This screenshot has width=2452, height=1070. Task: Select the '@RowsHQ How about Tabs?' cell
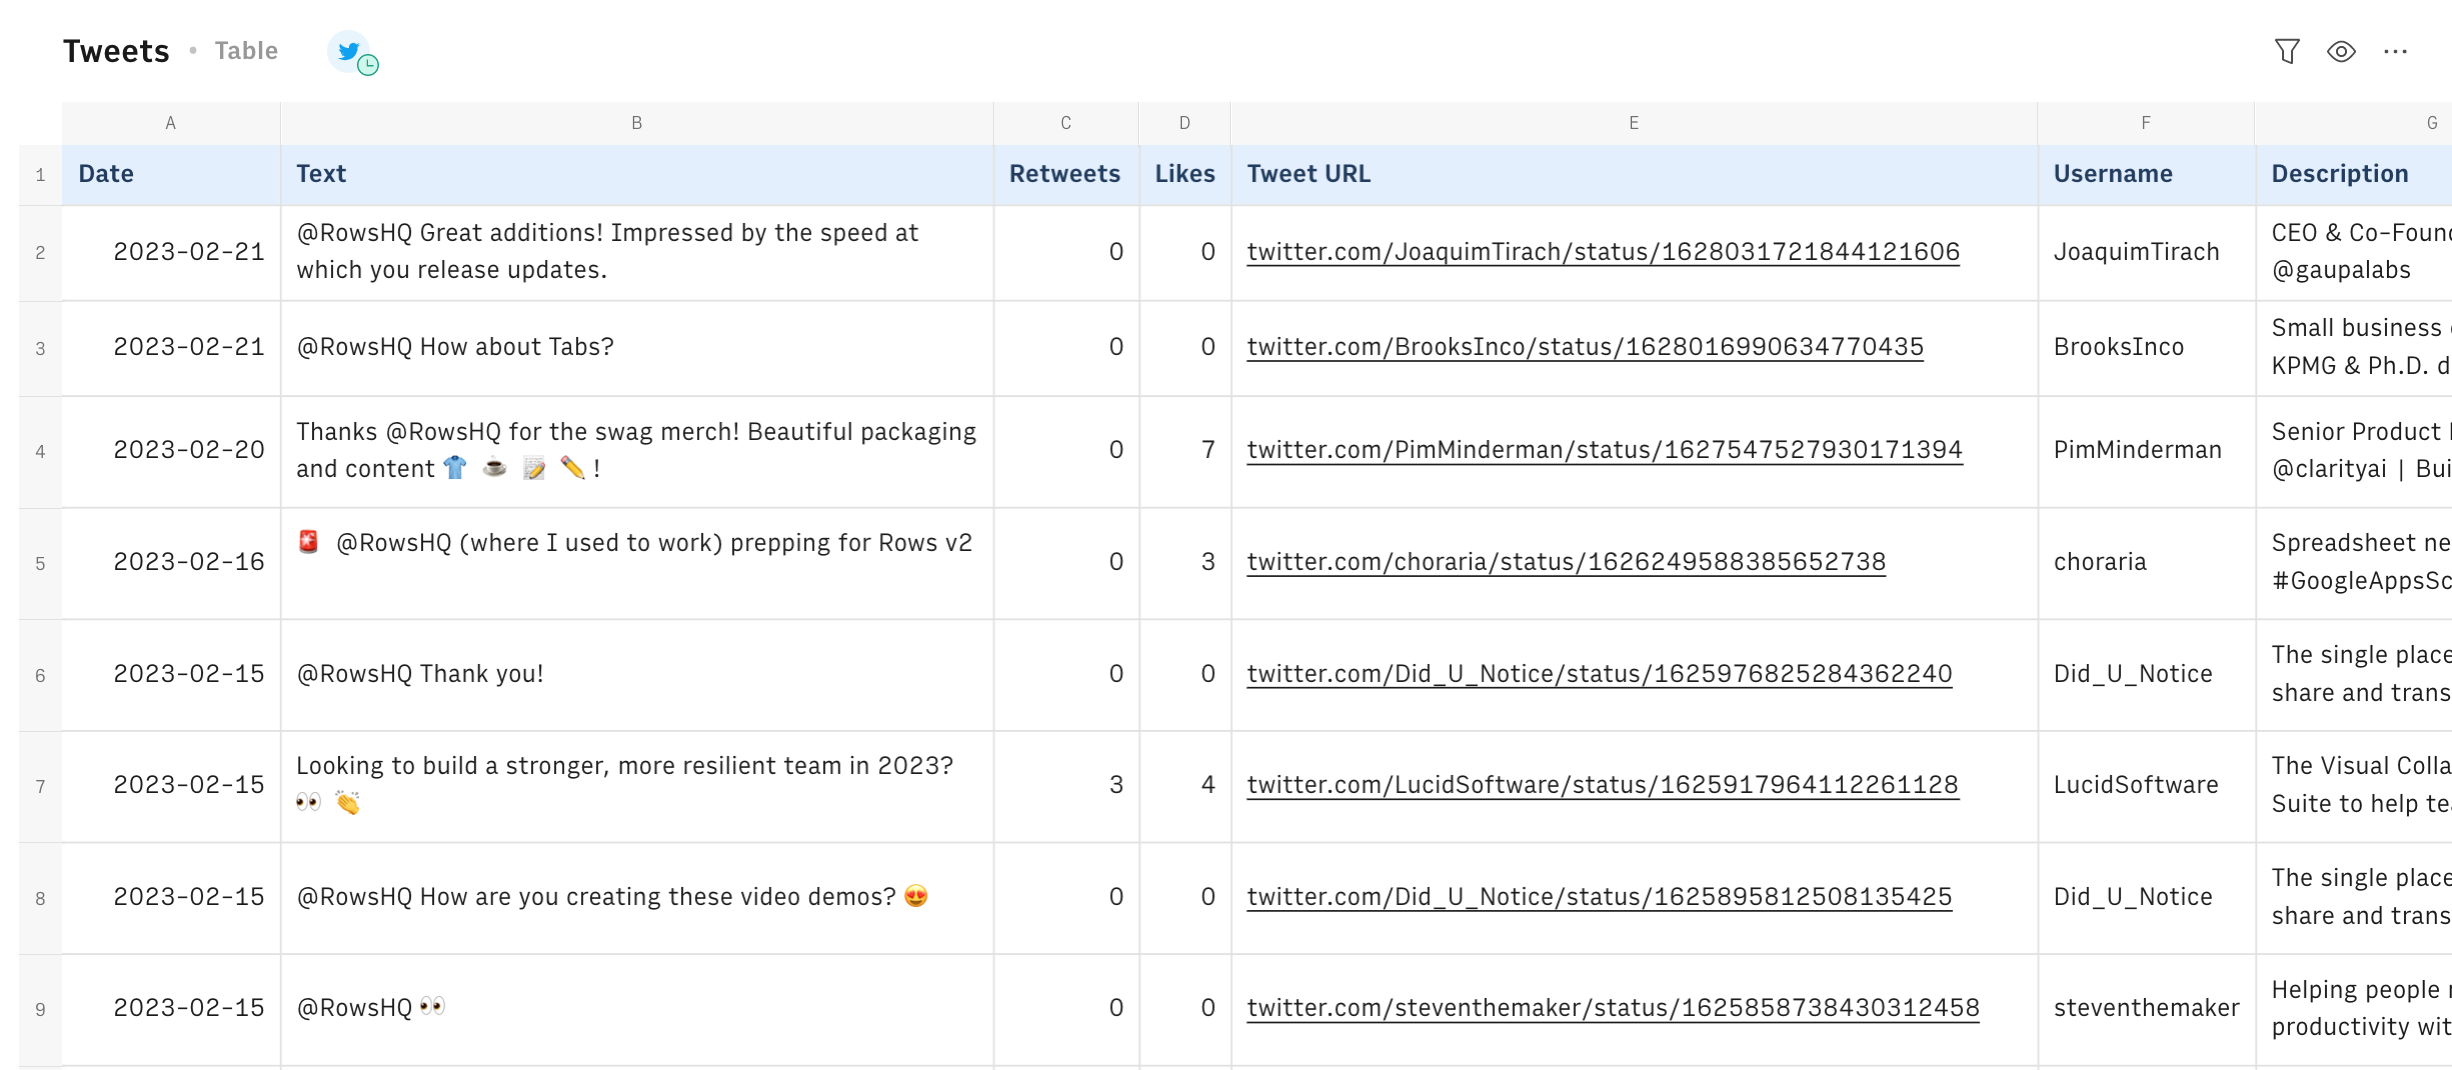637,348
